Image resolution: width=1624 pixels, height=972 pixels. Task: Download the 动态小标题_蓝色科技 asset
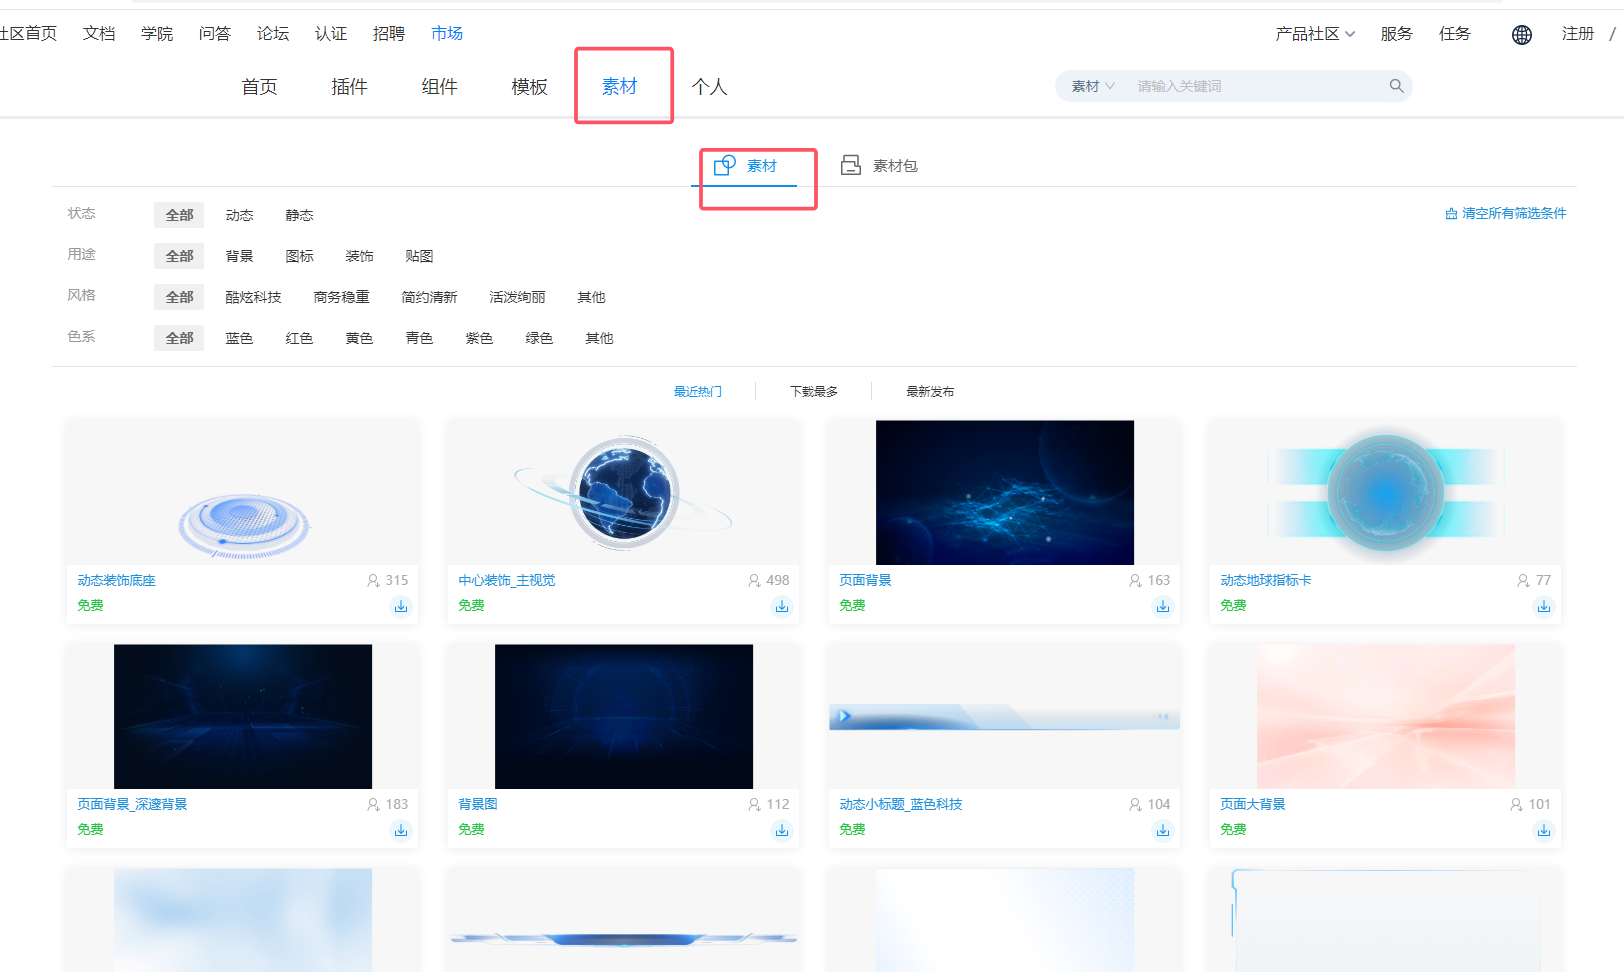click(x=1162, y=830)
